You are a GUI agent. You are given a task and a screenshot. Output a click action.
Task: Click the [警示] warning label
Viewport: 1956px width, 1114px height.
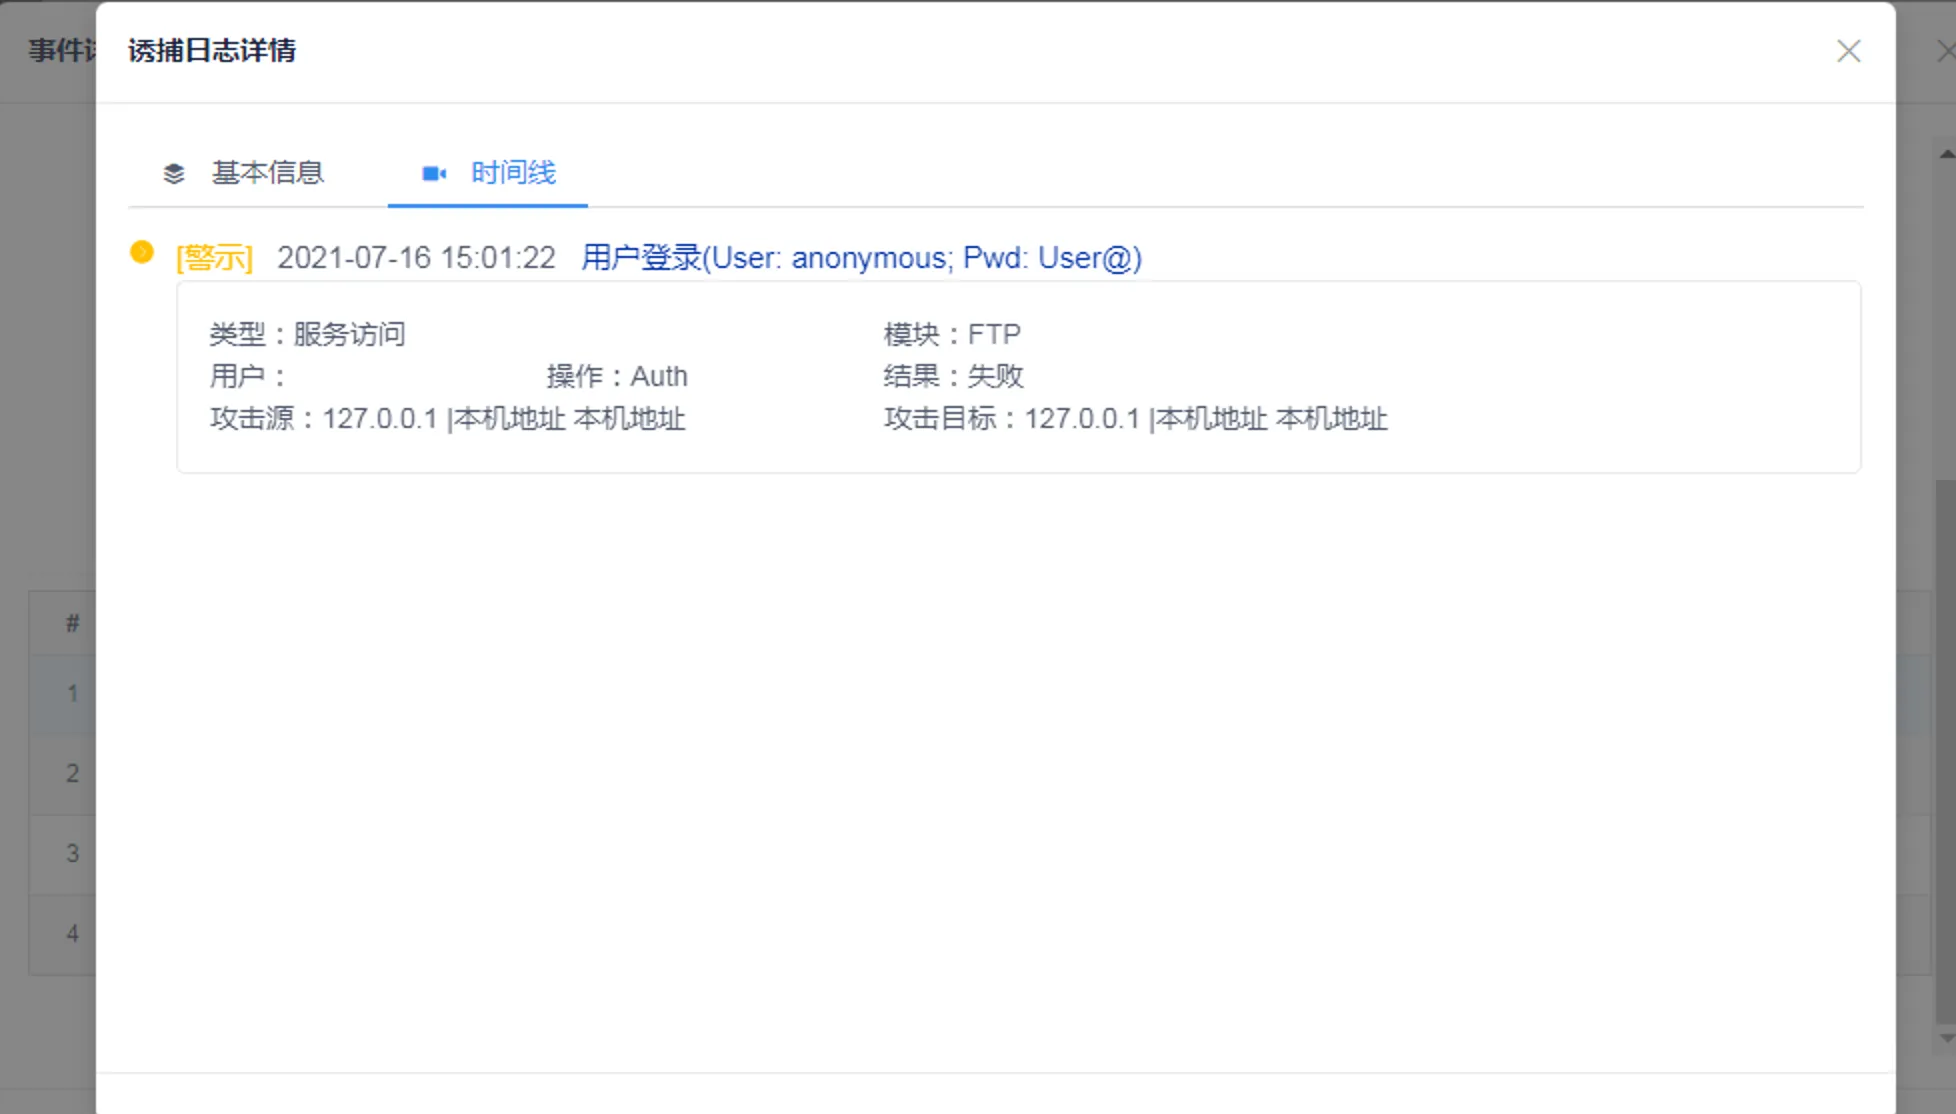[x=214, y=258]
